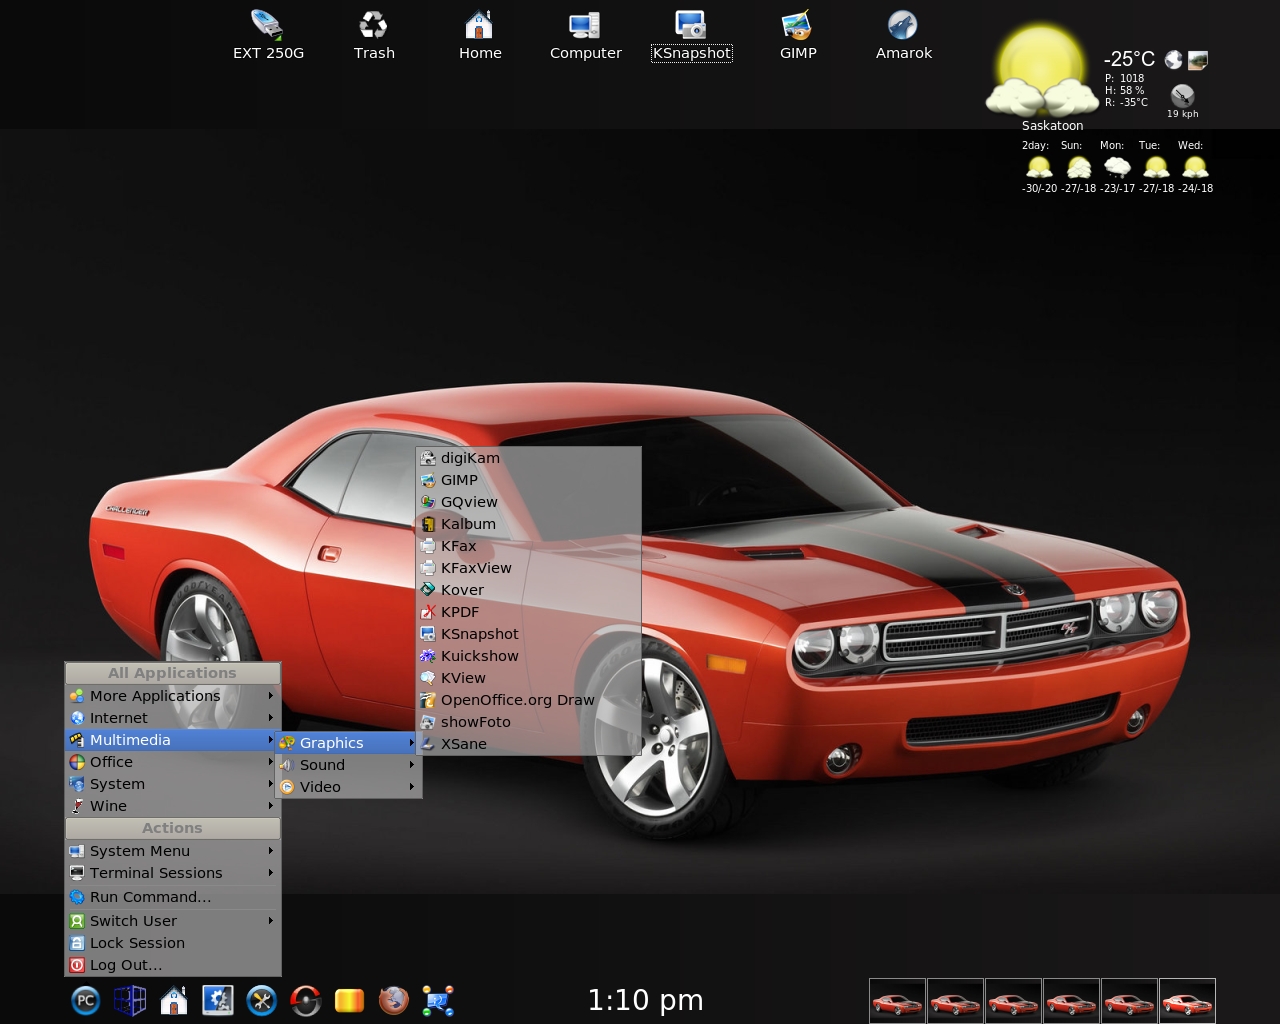Expand the Terminal Sessions submenu arrow
Screen dimensions: 1280x1024
pyautogui.click(x=270, y=872)
